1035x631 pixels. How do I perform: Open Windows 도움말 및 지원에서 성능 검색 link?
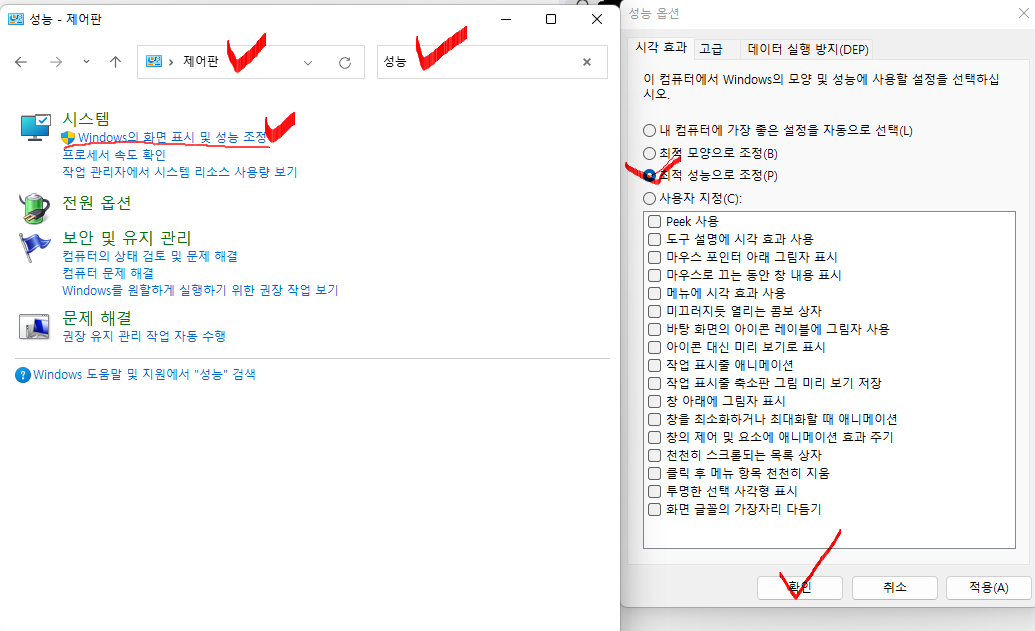(144, 375)
